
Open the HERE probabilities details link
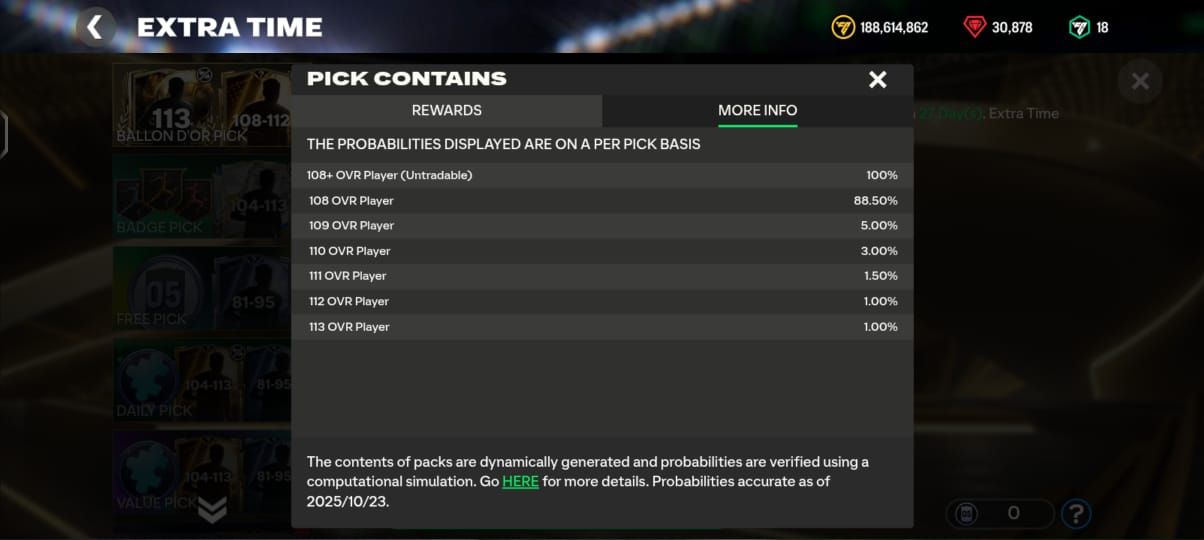(520, 482)
